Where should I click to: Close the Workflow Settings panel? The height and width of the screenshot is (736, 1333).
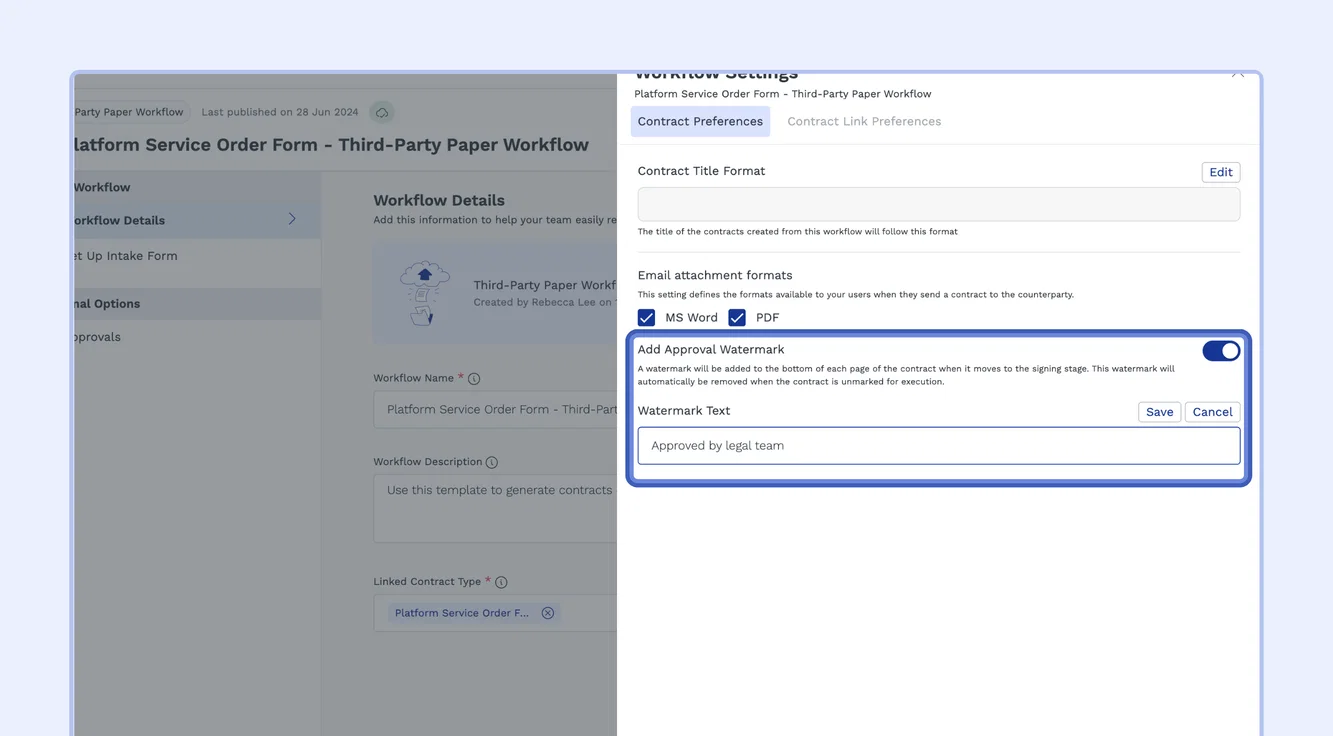(1238, 75)
